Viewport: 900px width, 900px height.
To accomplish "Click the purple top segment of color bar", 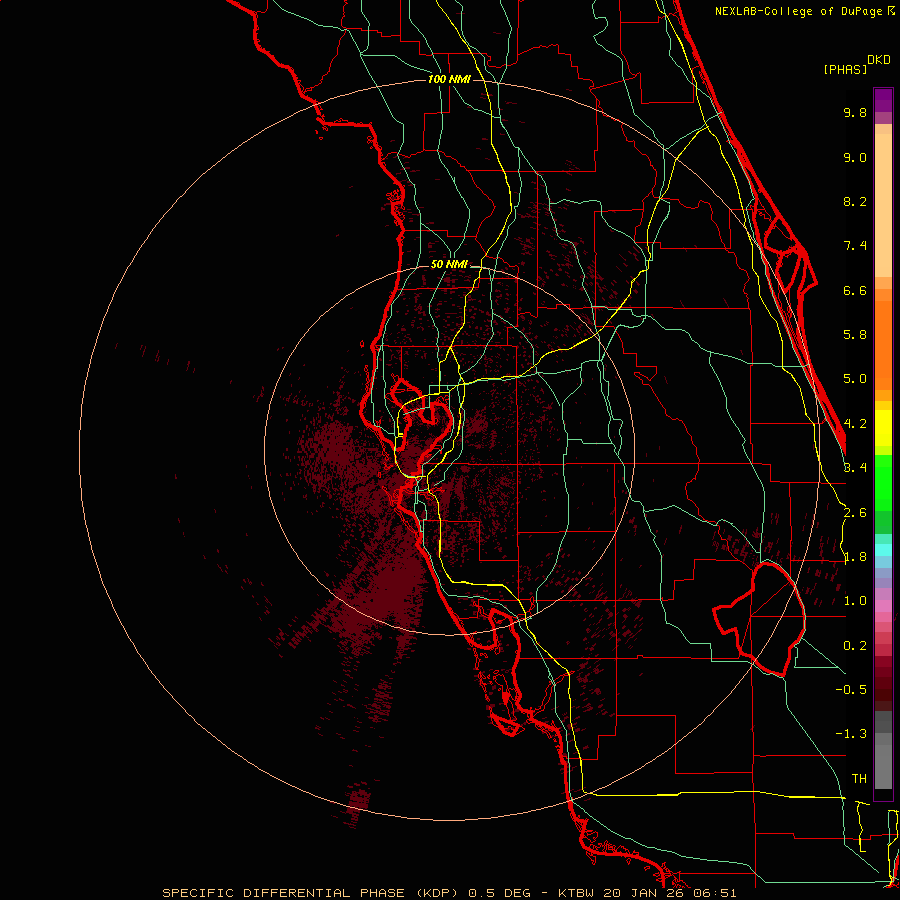I will [x=883, y=100].
